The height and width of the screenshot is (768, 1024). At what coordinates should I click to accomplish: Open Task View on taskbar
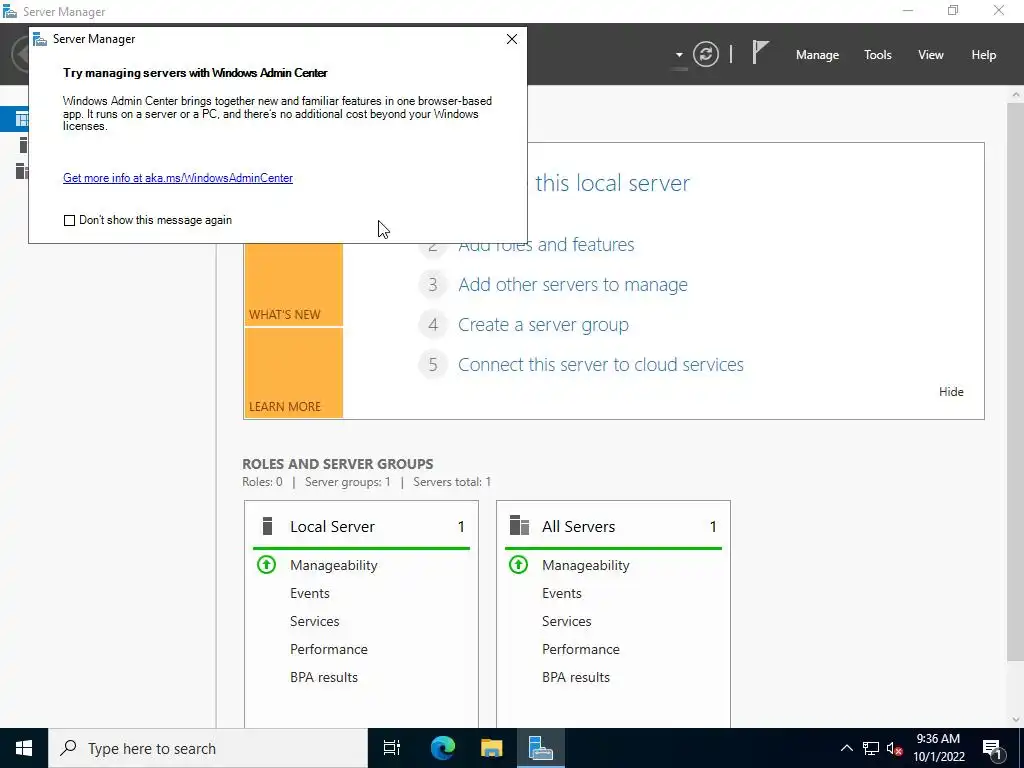(392, 748)
